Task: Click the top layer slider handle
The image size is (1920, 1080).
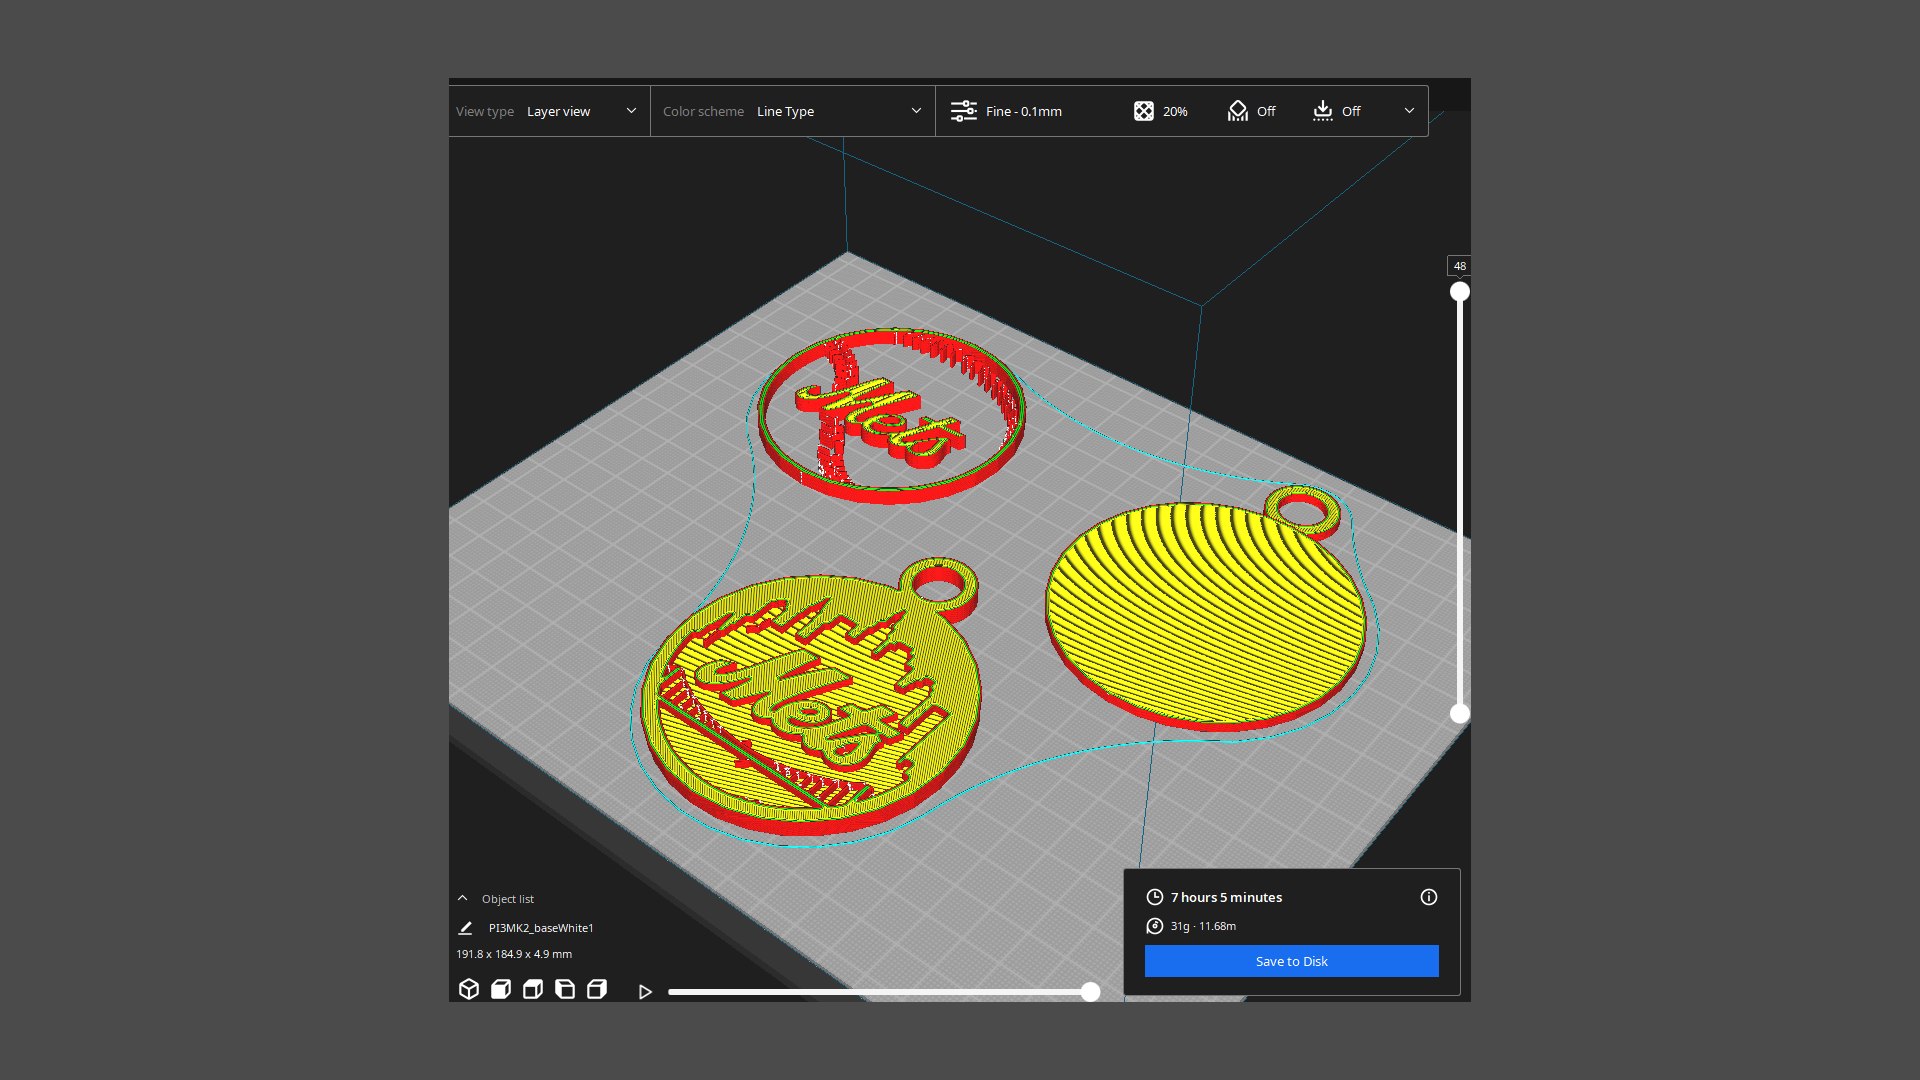Action: (1460, 292)
